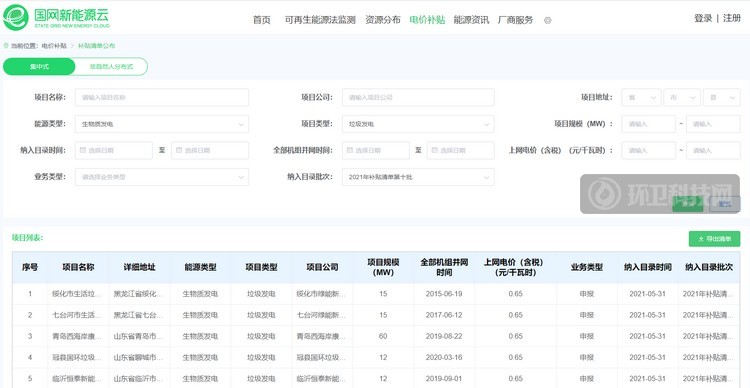Open the 市 city dropdown
750x388 pixels.
[x=682, y=98]
